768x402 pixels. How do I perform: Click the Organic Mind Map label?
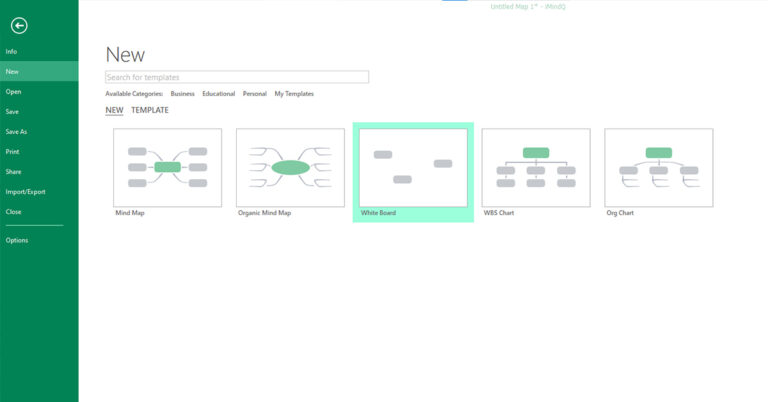264,213
